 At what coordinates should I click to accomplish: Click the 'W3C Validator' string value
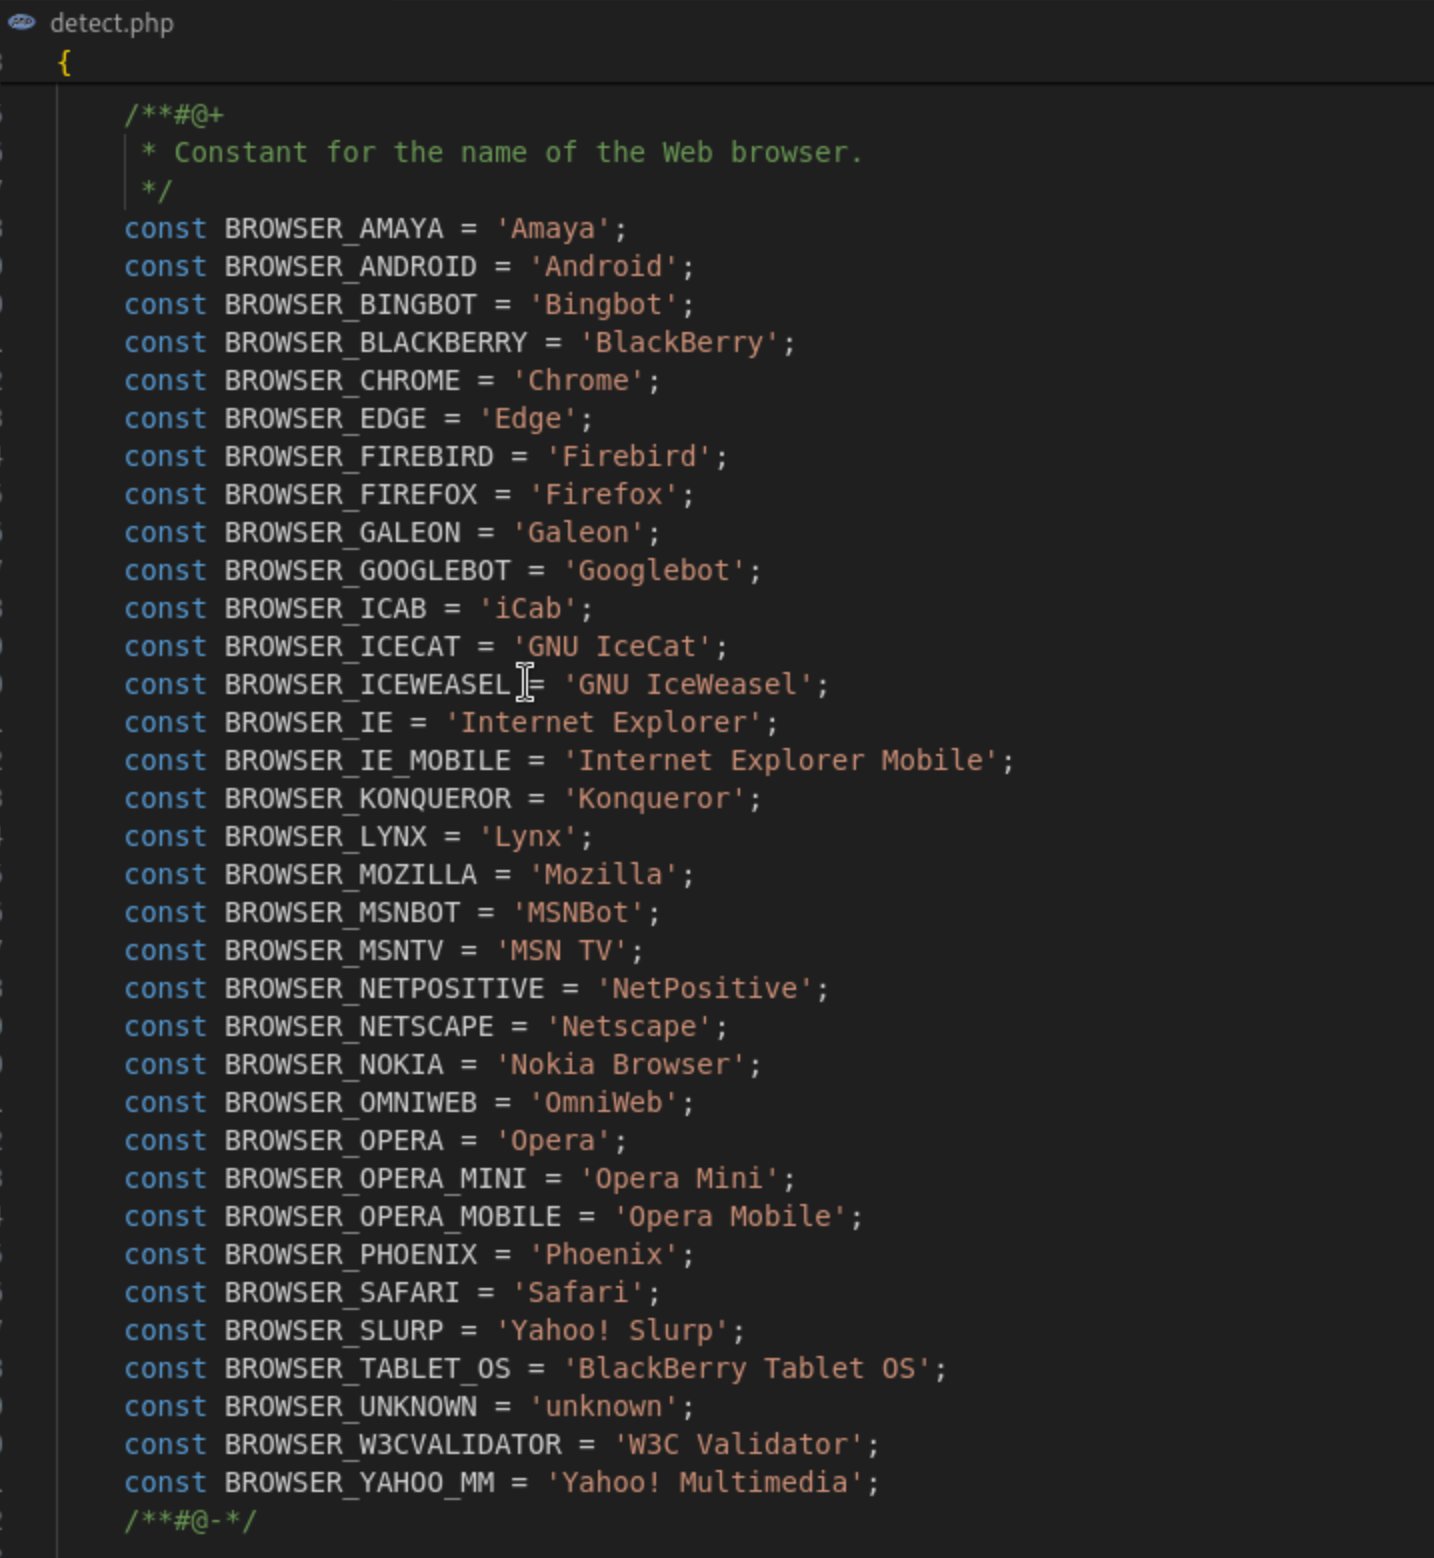tap(738, 1445)
